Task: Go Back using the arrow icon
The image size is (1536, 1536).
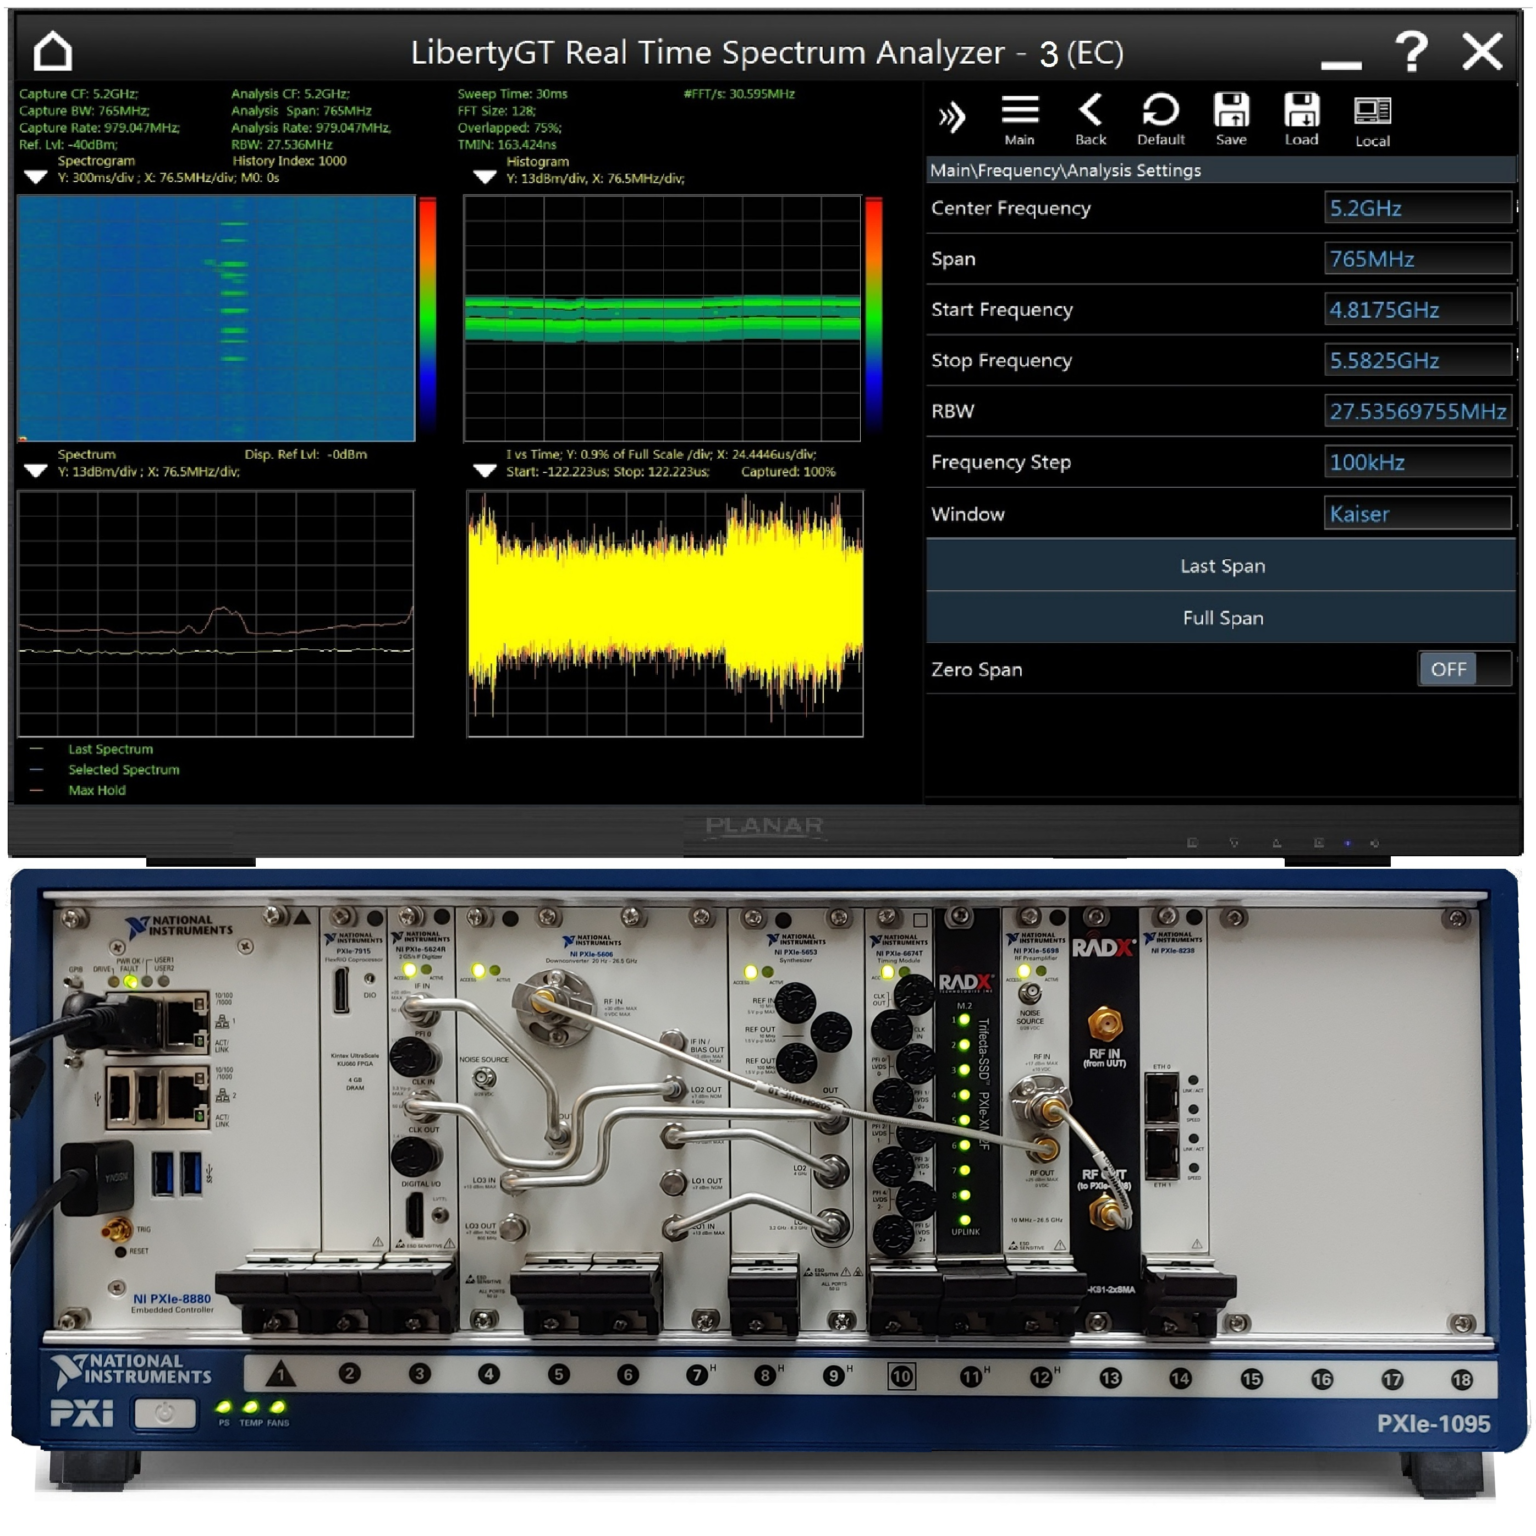Action: coord(1090,110)
